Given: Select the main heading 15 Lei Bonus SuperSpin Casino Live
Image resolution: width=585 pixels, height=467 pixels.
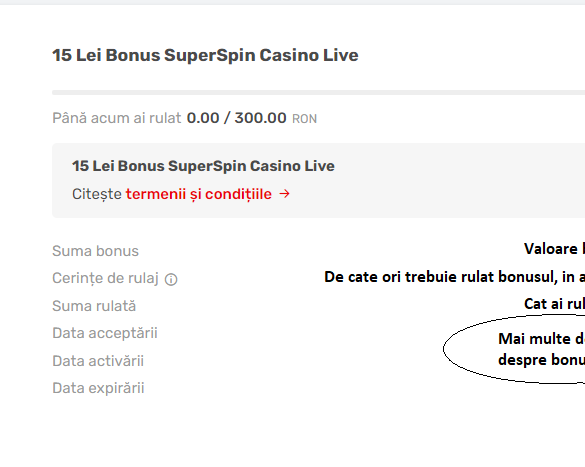Looking at the screenshot, I should point(205,55).
